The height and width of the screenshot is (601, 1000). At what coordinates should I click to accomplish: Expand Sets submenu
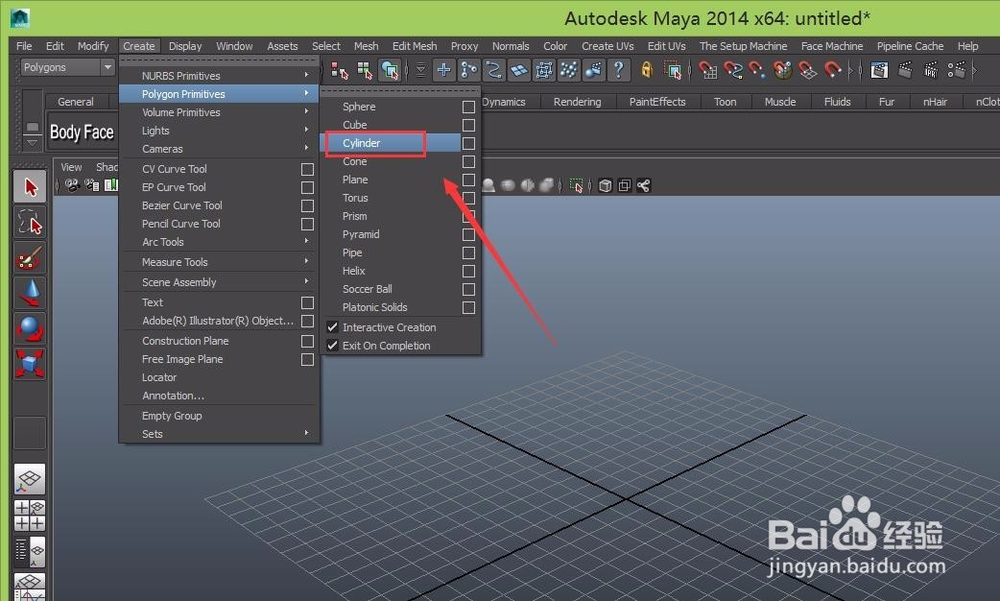point(219,434)
